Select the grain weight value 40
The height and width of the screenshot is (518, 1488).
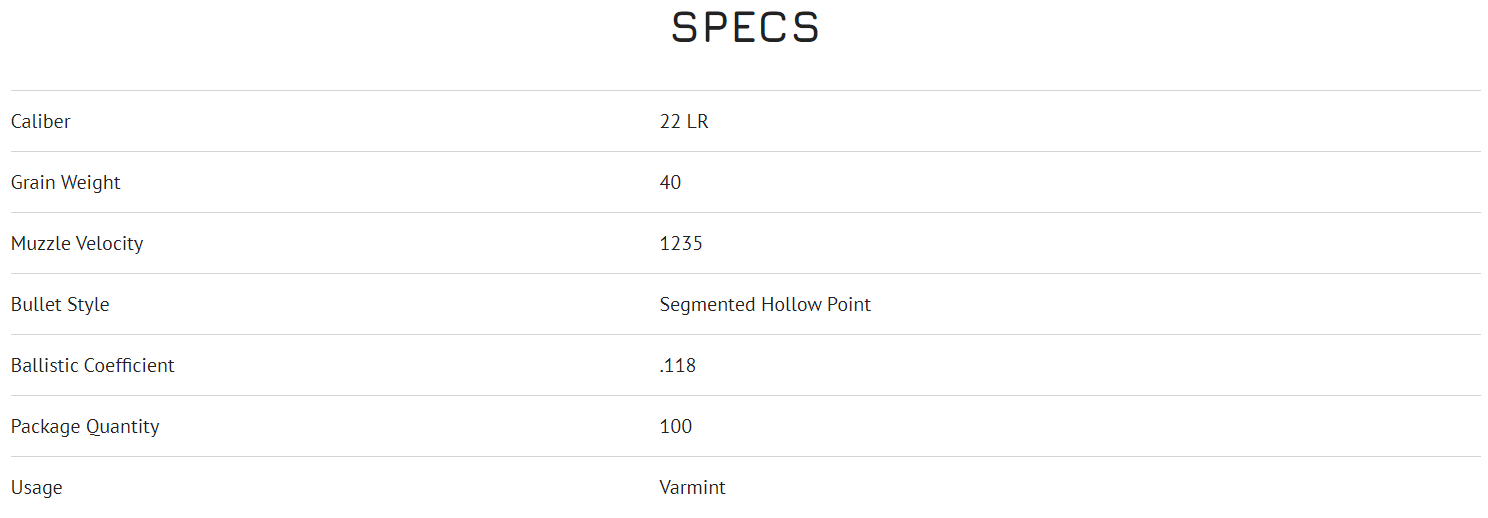coord(670,183)
